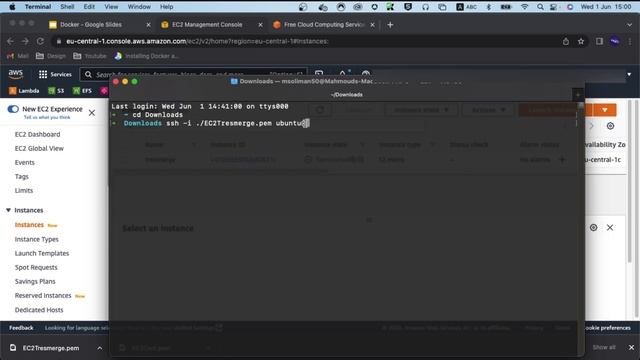The width and height of the screenshot is (640, 360).
Task: Open the browser side panel icon
Action: [x=599, y=41]
